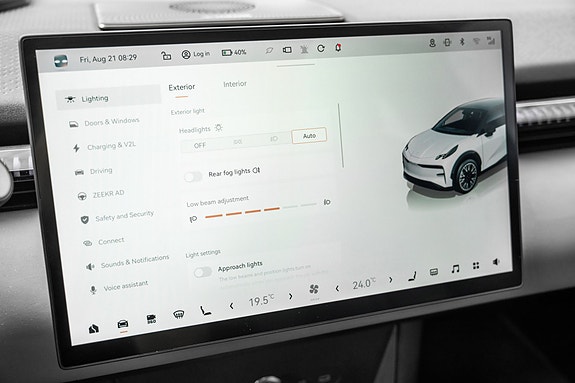The height and width of the screenshot is (383, 575).
Task: Tap the ZEEKR app tile icon at top left
Action: 61,61
